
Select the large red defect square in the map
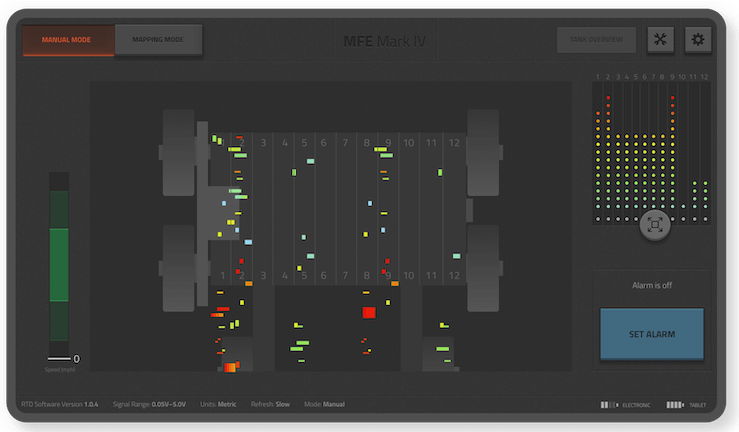pos(369,312)
